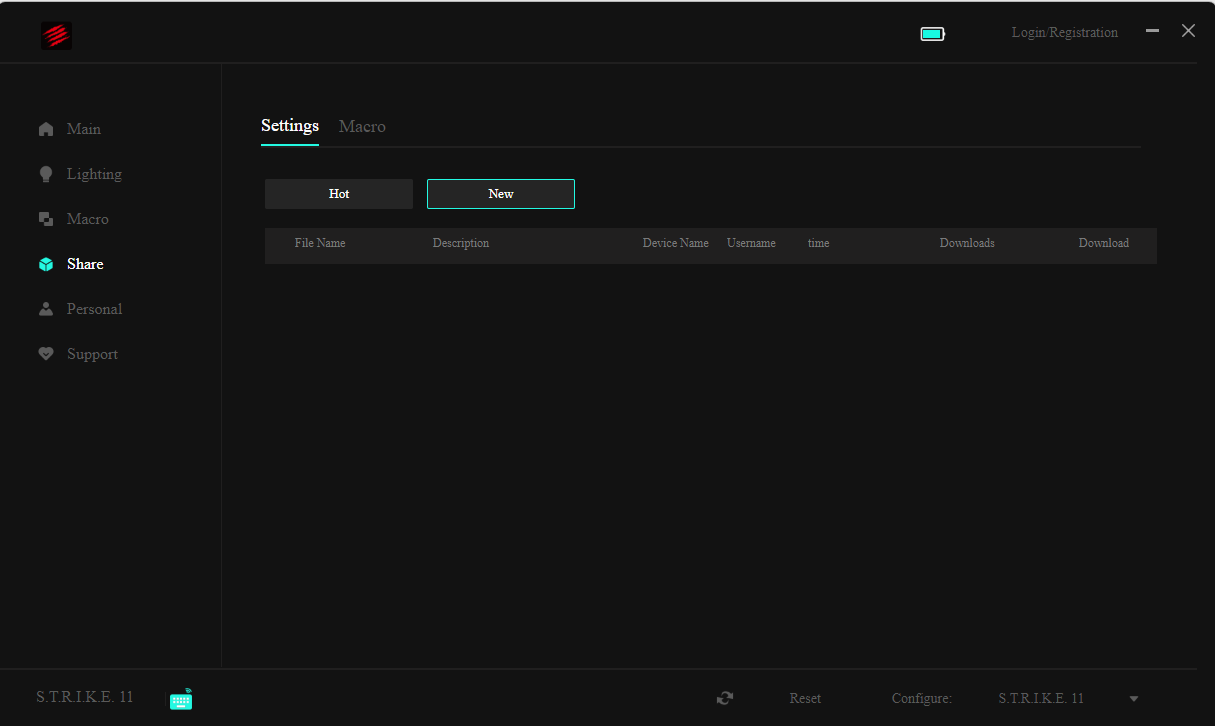Click the File Name column header

320,243
